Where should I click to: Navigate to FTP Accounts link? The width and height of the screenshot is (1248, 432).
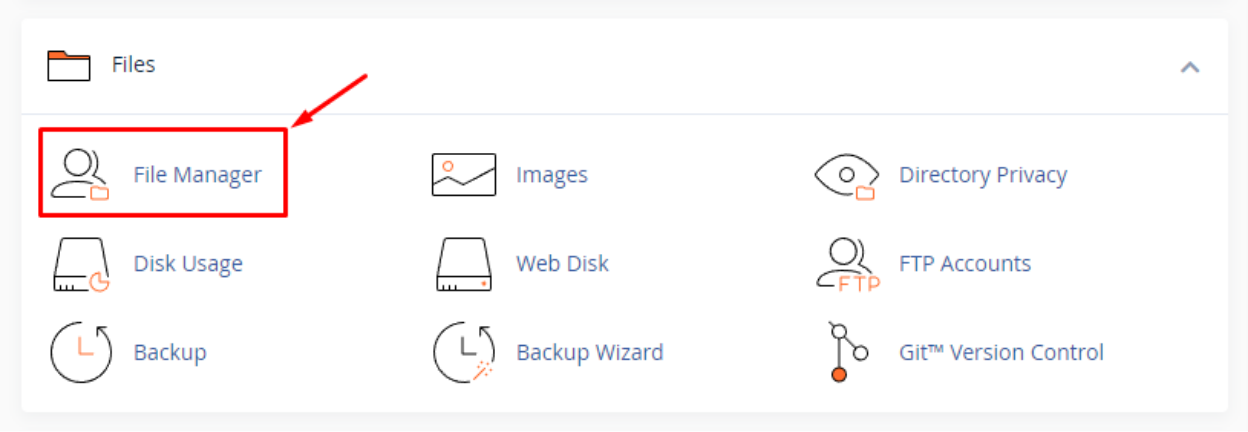(x=964, y=264)
